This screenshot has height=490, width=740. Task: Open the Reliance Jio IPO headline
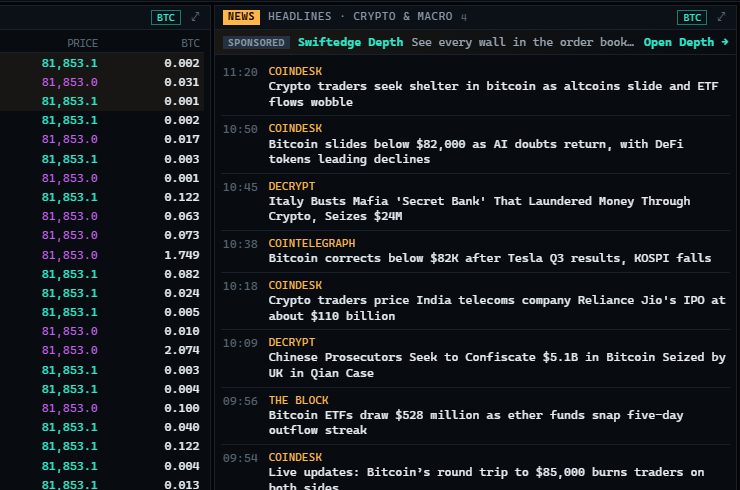497,308
